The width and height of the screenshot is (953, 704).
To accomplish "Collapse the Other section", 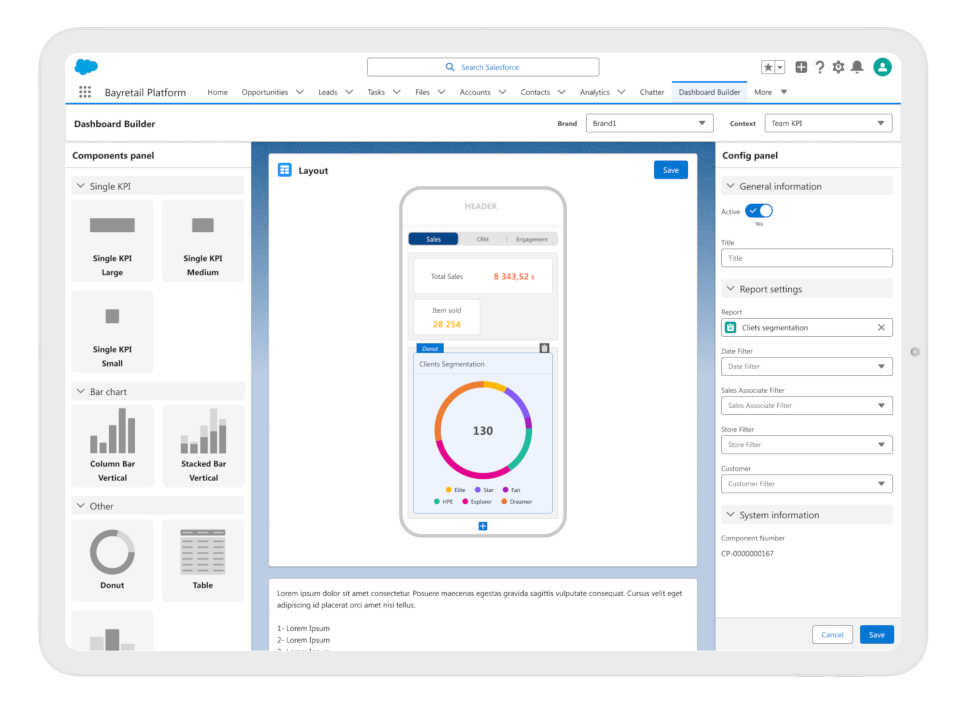I will point(81,506).
